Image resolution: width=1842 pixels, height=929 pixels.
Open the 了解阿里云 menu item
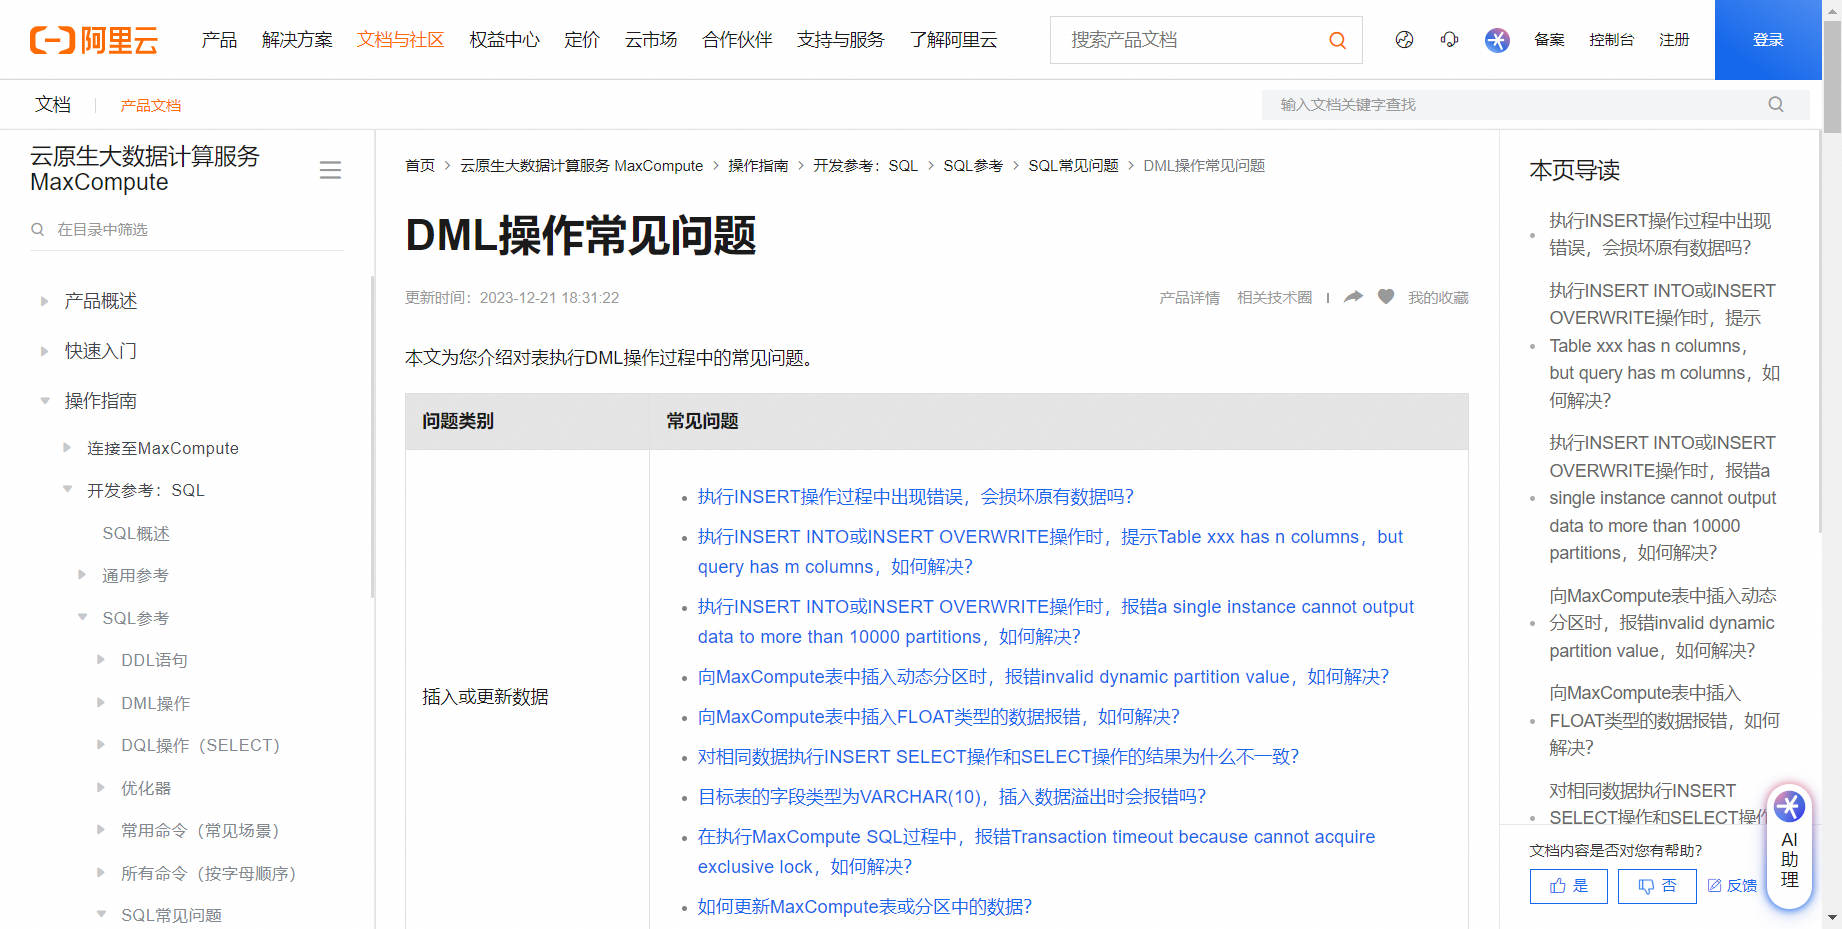coord(953,40)
